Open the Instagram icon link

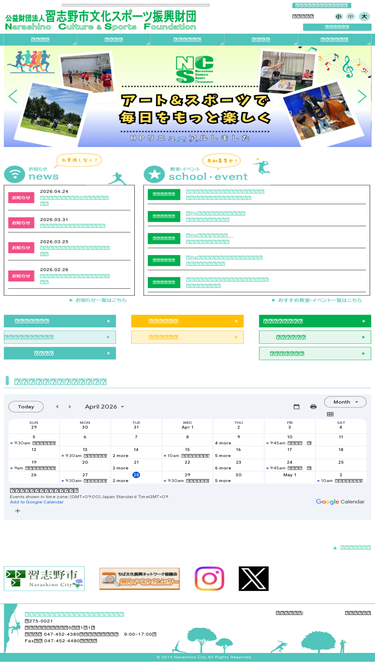[209, 579]
